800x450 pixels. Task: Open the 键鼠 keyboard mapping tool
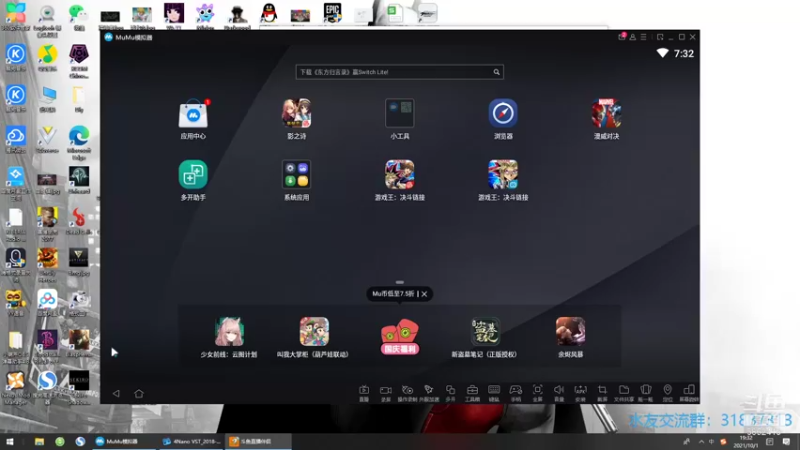pos(494,393)
